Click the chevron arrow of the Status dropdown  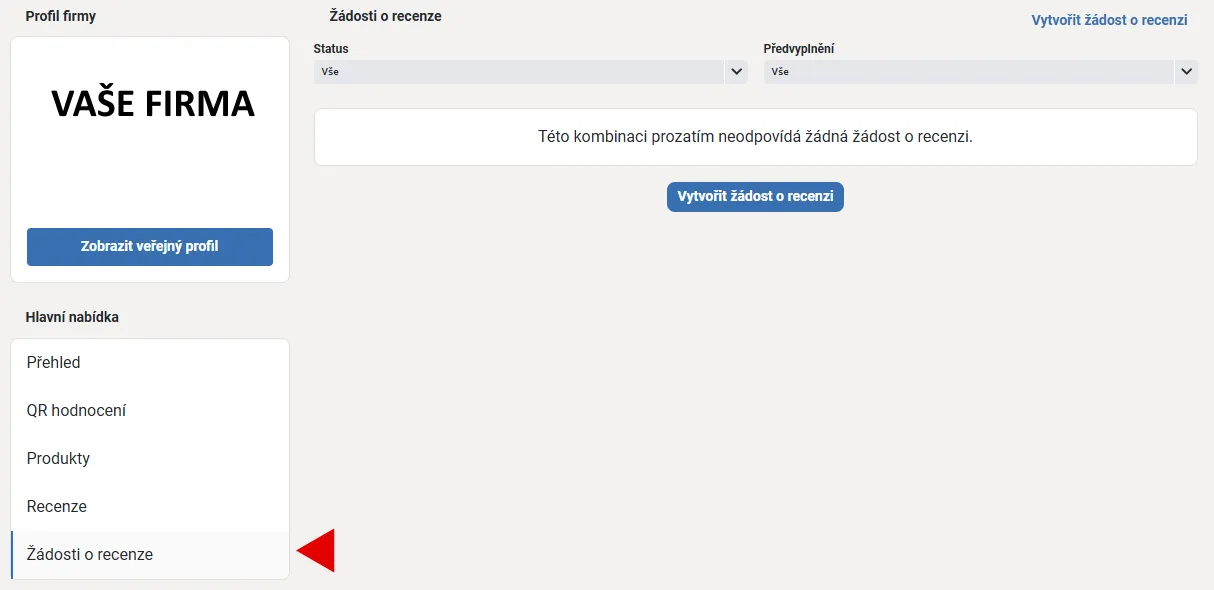click(x=737, y=72)
